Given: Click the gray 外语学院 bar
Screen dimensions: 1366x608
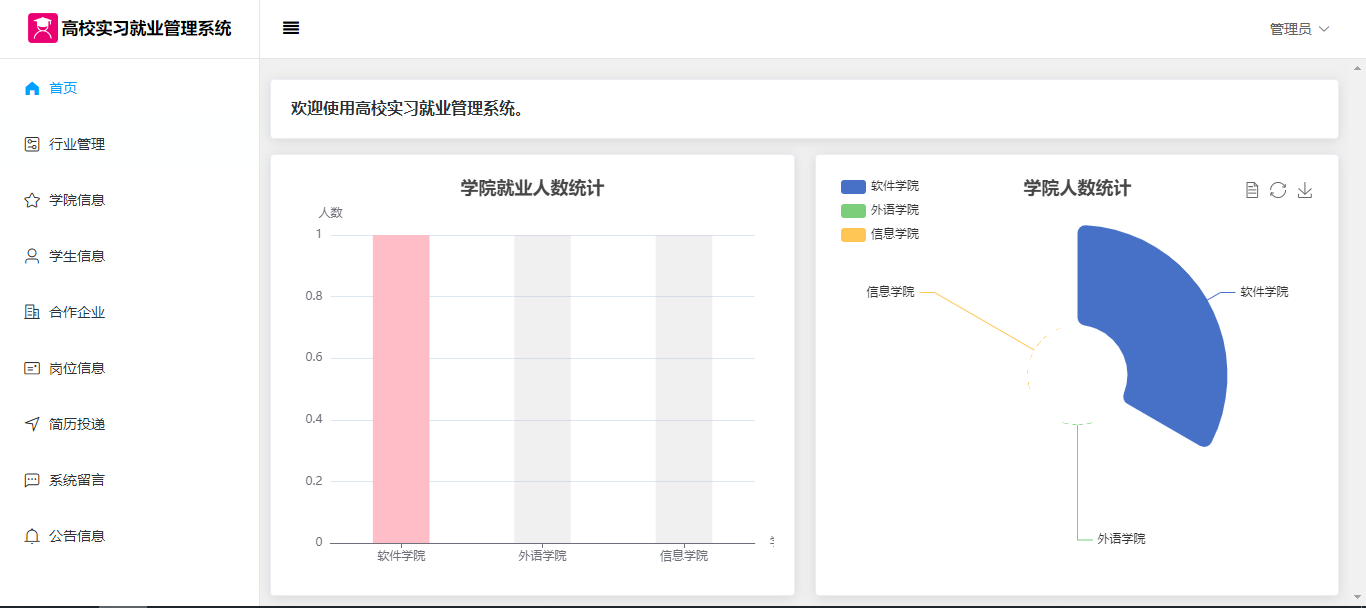Looking at the screenshot, I should (542, 389).
